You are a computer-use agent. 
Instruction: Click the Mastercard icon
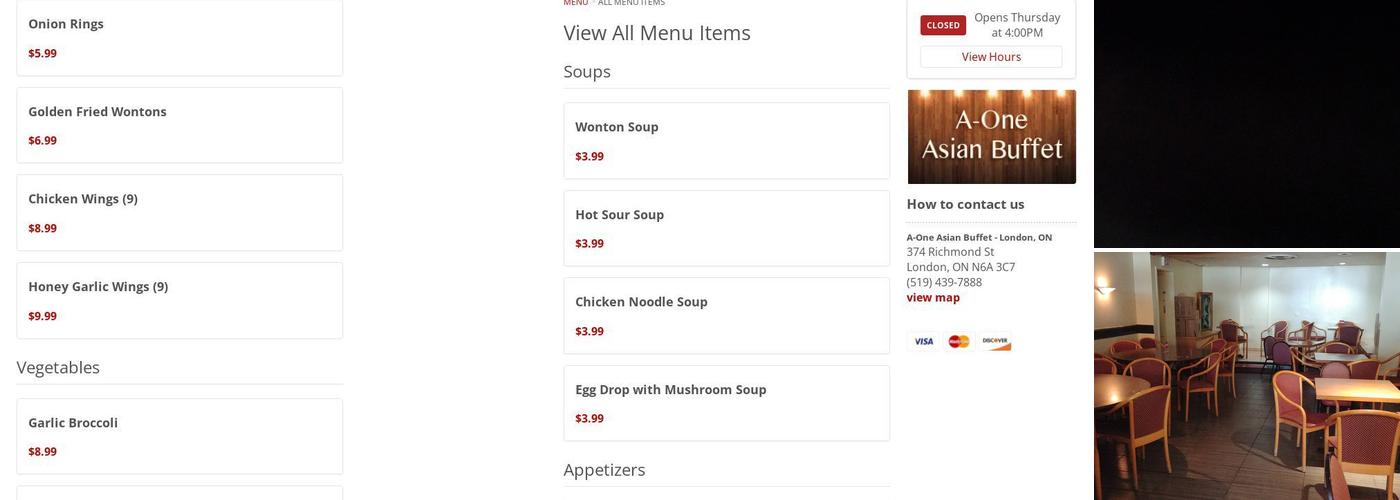click(959, 341)
